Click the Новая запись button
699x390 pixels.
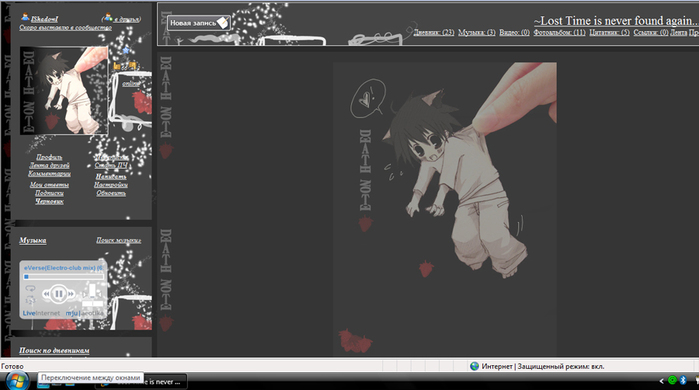(x=199, y=23)
